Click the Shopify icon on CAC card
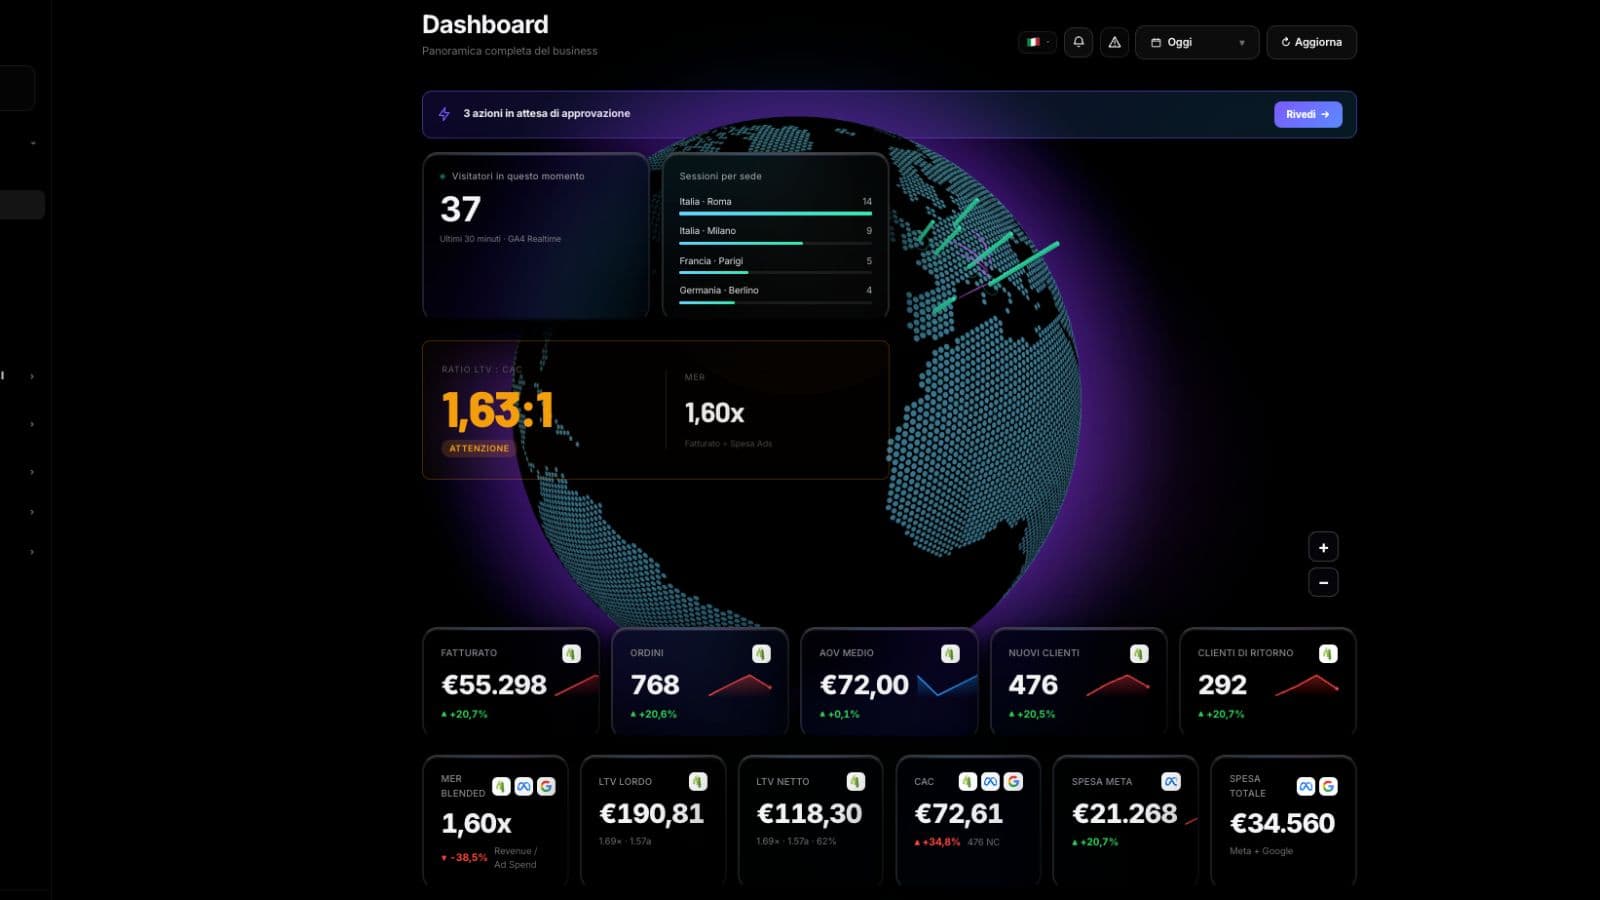The width and height of the screenshot is (1600, 900). pos(967,781)
